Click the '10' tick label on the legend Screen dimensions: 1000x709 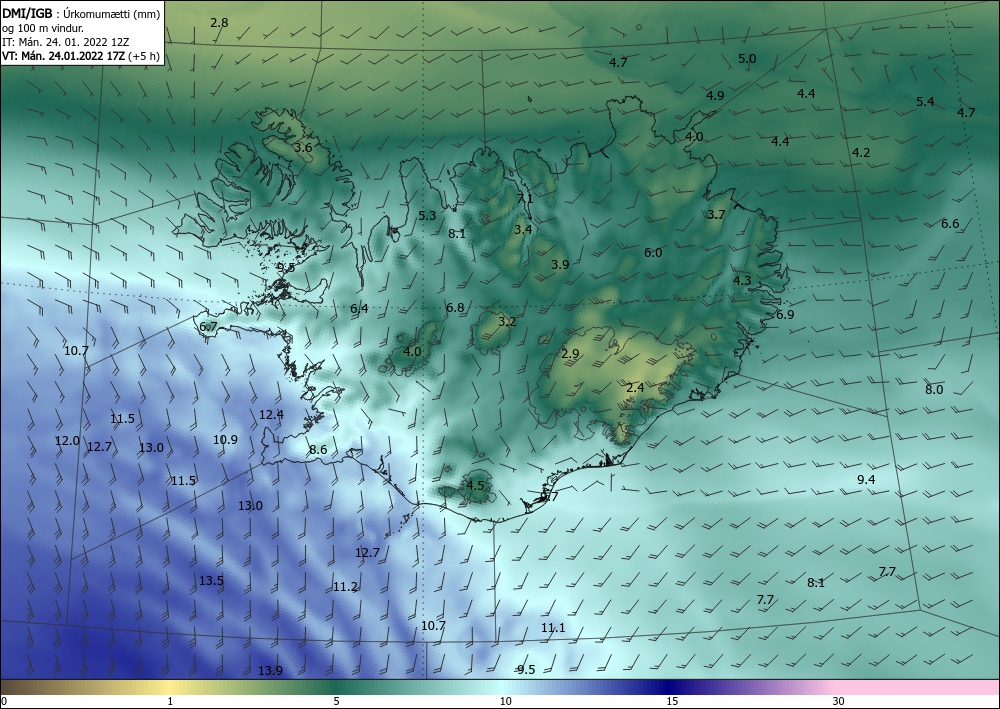pos(506,701)
